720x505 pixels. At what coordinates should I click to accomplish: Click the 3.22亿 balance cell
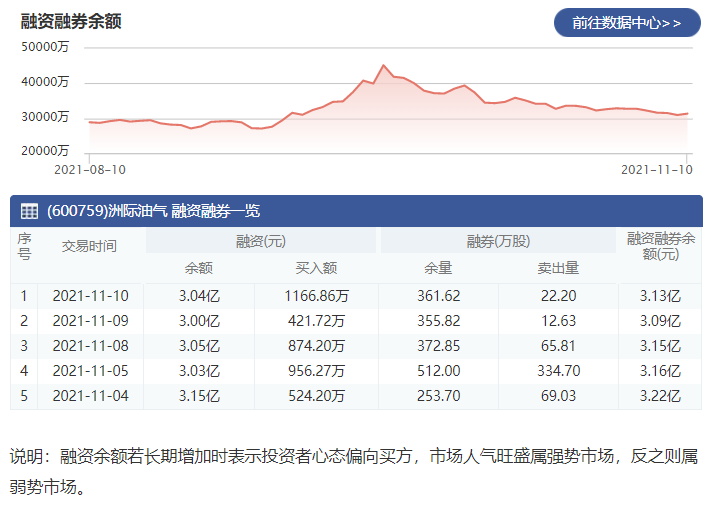point(660,396)
